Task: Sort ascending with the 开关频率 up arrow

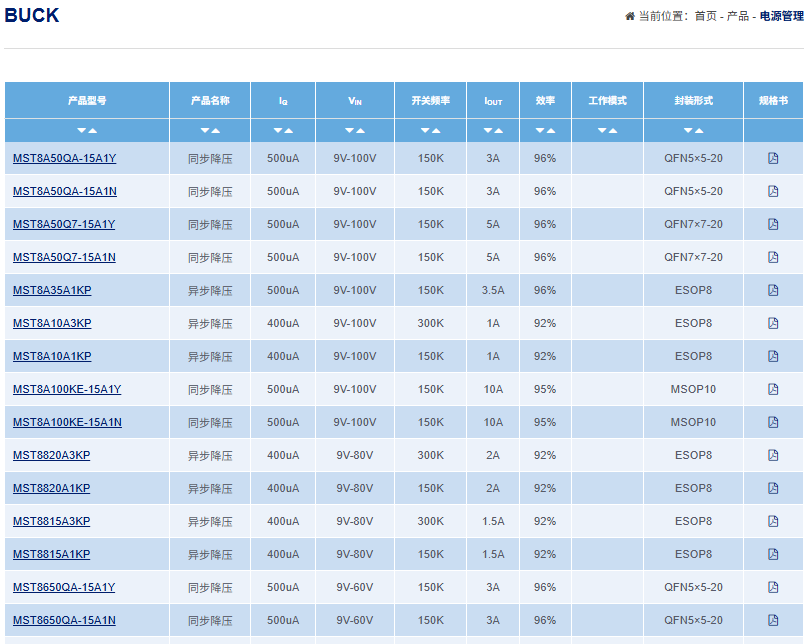Action: coord(436,131)
